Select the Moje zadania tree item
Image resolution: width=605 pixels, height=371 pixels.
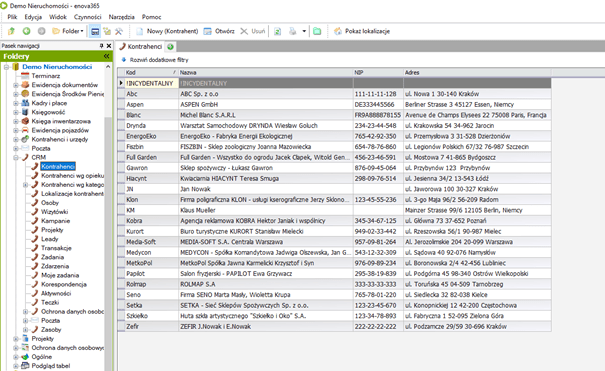pos(60,275)
